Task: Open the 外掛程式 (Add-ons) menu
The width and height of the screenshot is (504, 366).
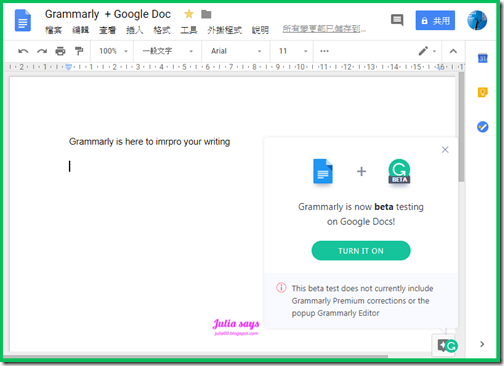Action: coord(224,30)
